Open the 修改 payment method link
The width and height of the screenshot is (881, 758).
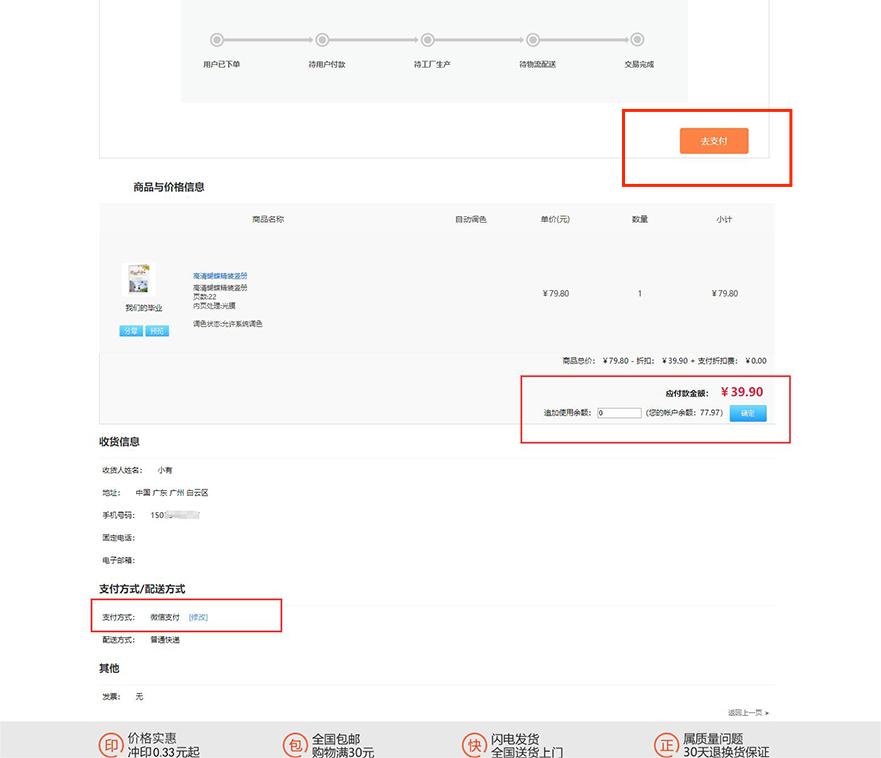(198, 617)
